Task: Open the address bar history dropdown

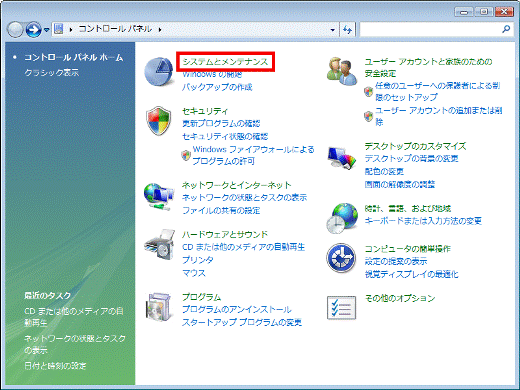Action: [332, 30]
